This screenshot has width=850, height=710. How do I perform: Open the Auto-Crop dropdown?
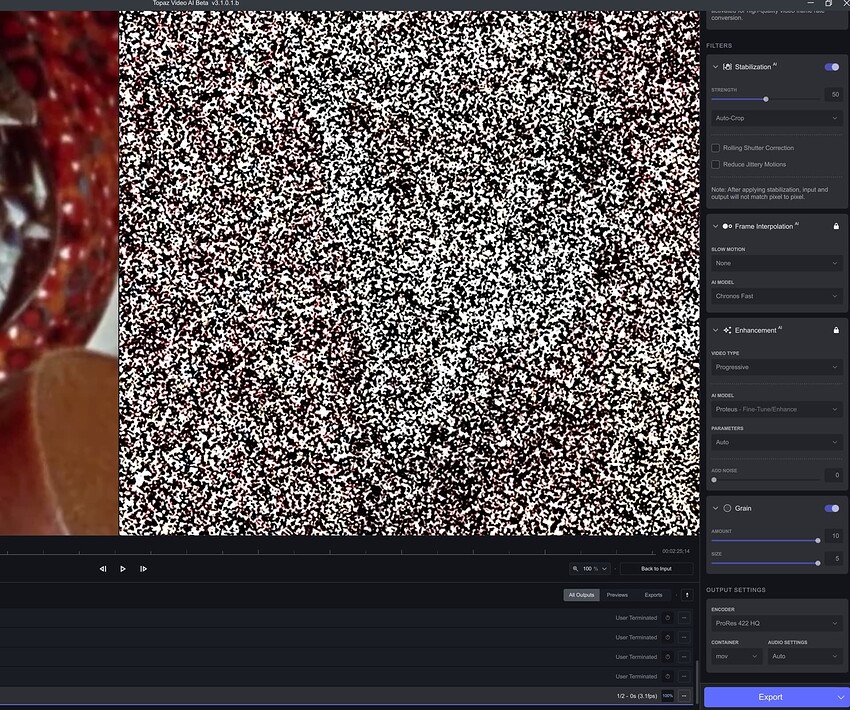(776, 118)
